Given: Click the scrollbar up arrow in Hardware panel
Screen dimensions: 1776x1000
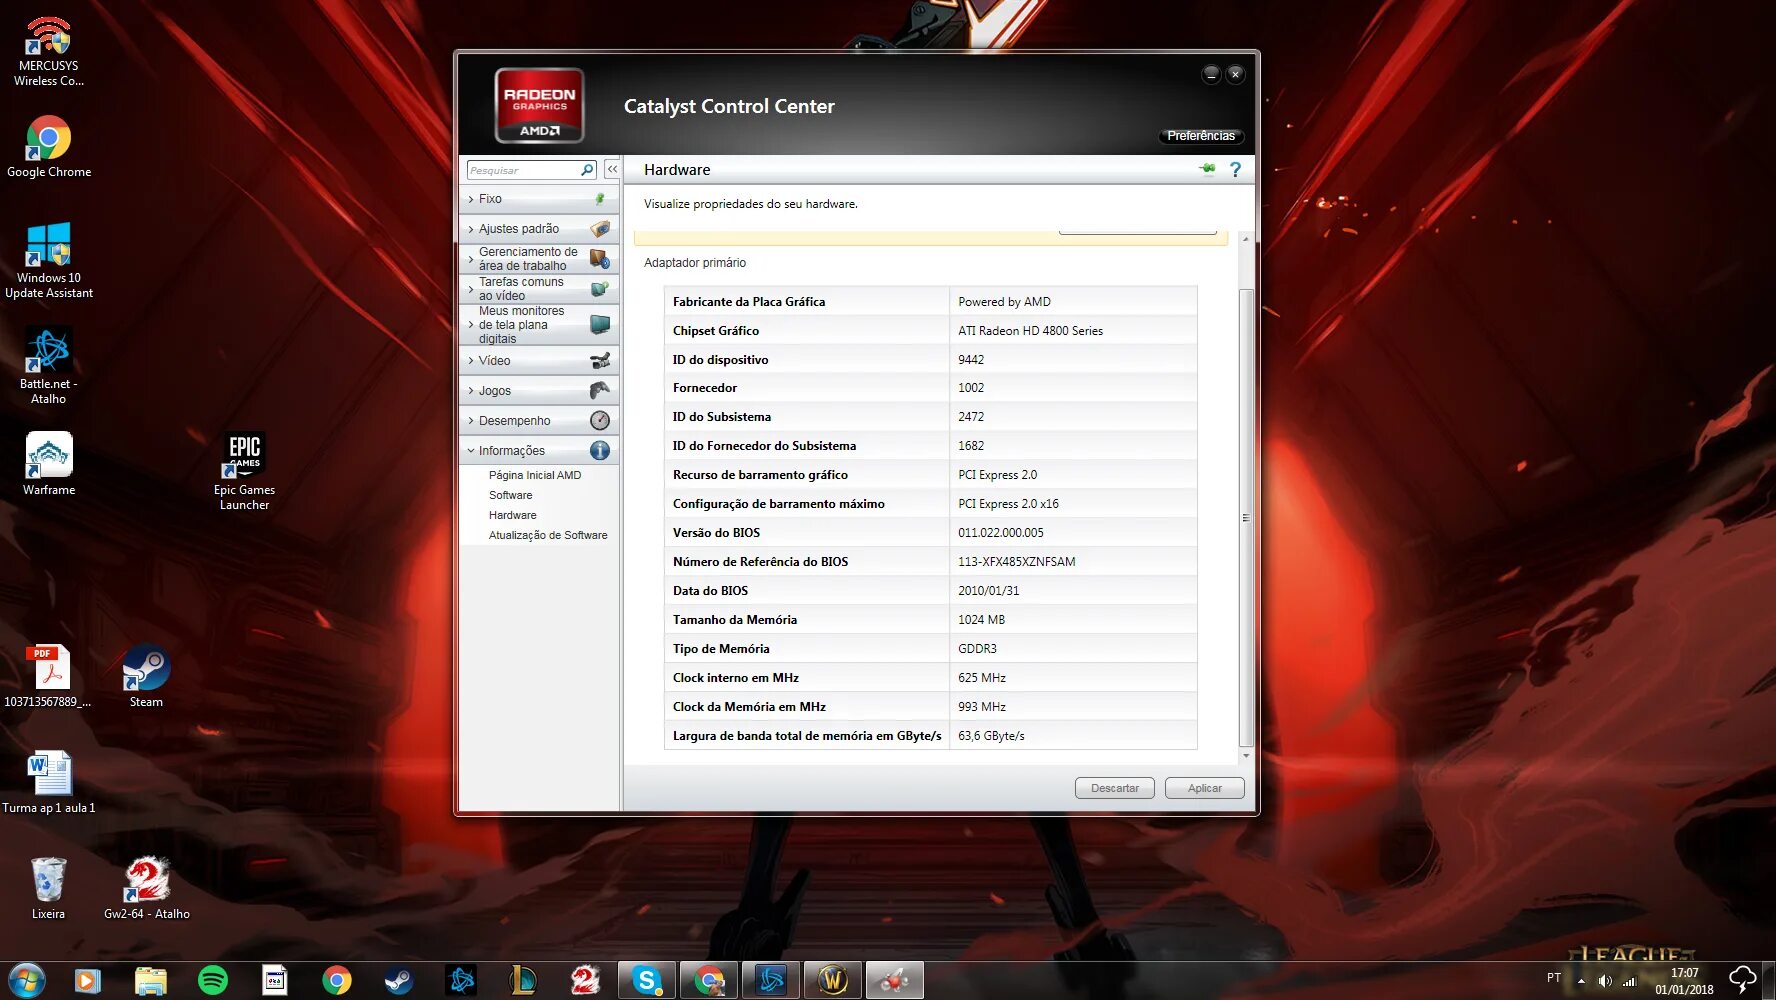Looking at the screenshot, I should 1246,239.
